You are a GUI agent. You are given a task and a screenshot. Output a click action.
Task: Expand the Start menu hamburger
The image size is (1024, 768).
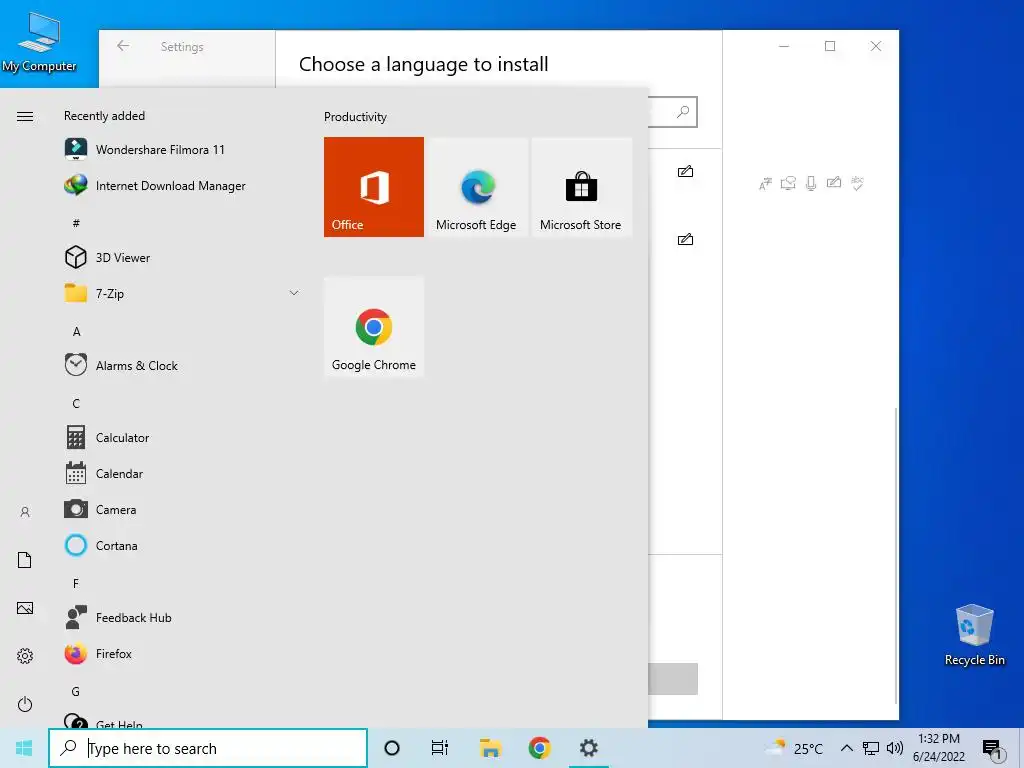click(x=25, y=116)
